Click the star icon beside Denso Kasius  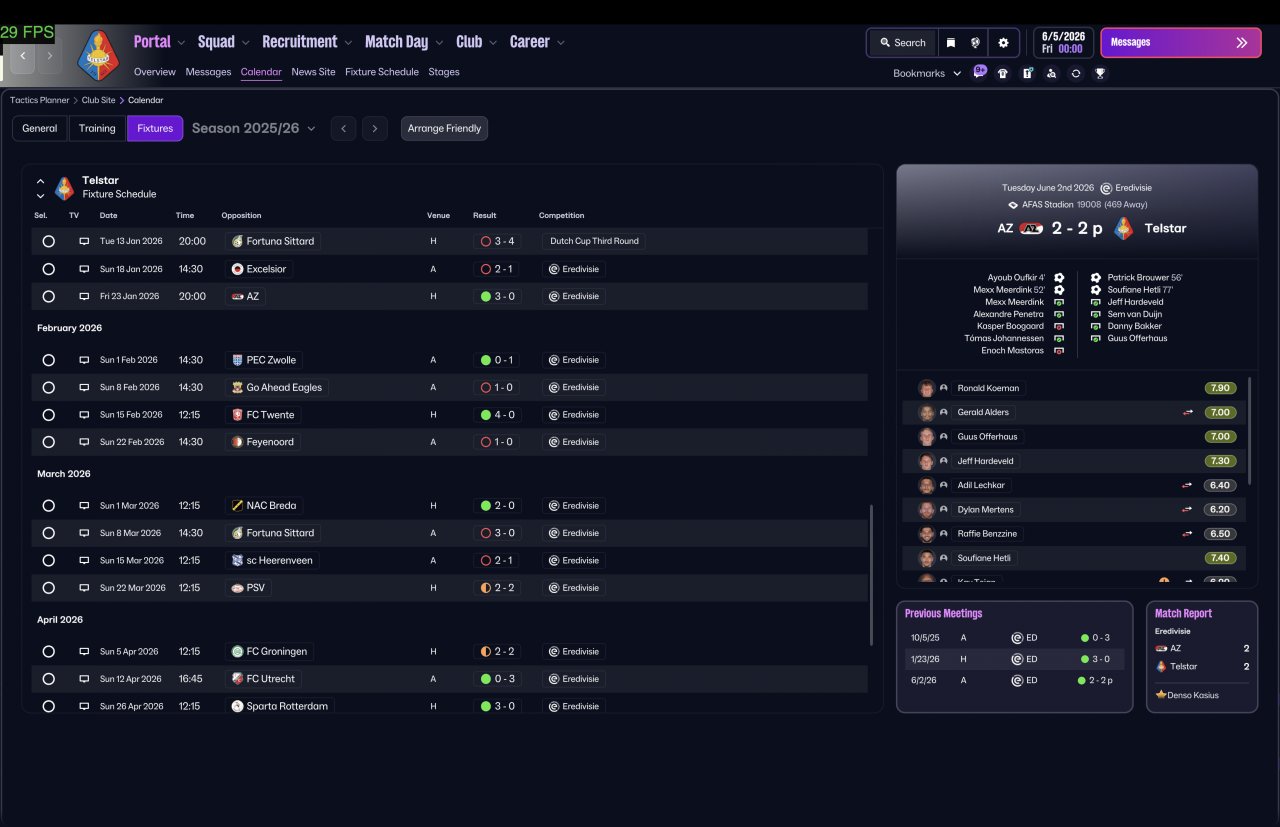pos(1160,695)
